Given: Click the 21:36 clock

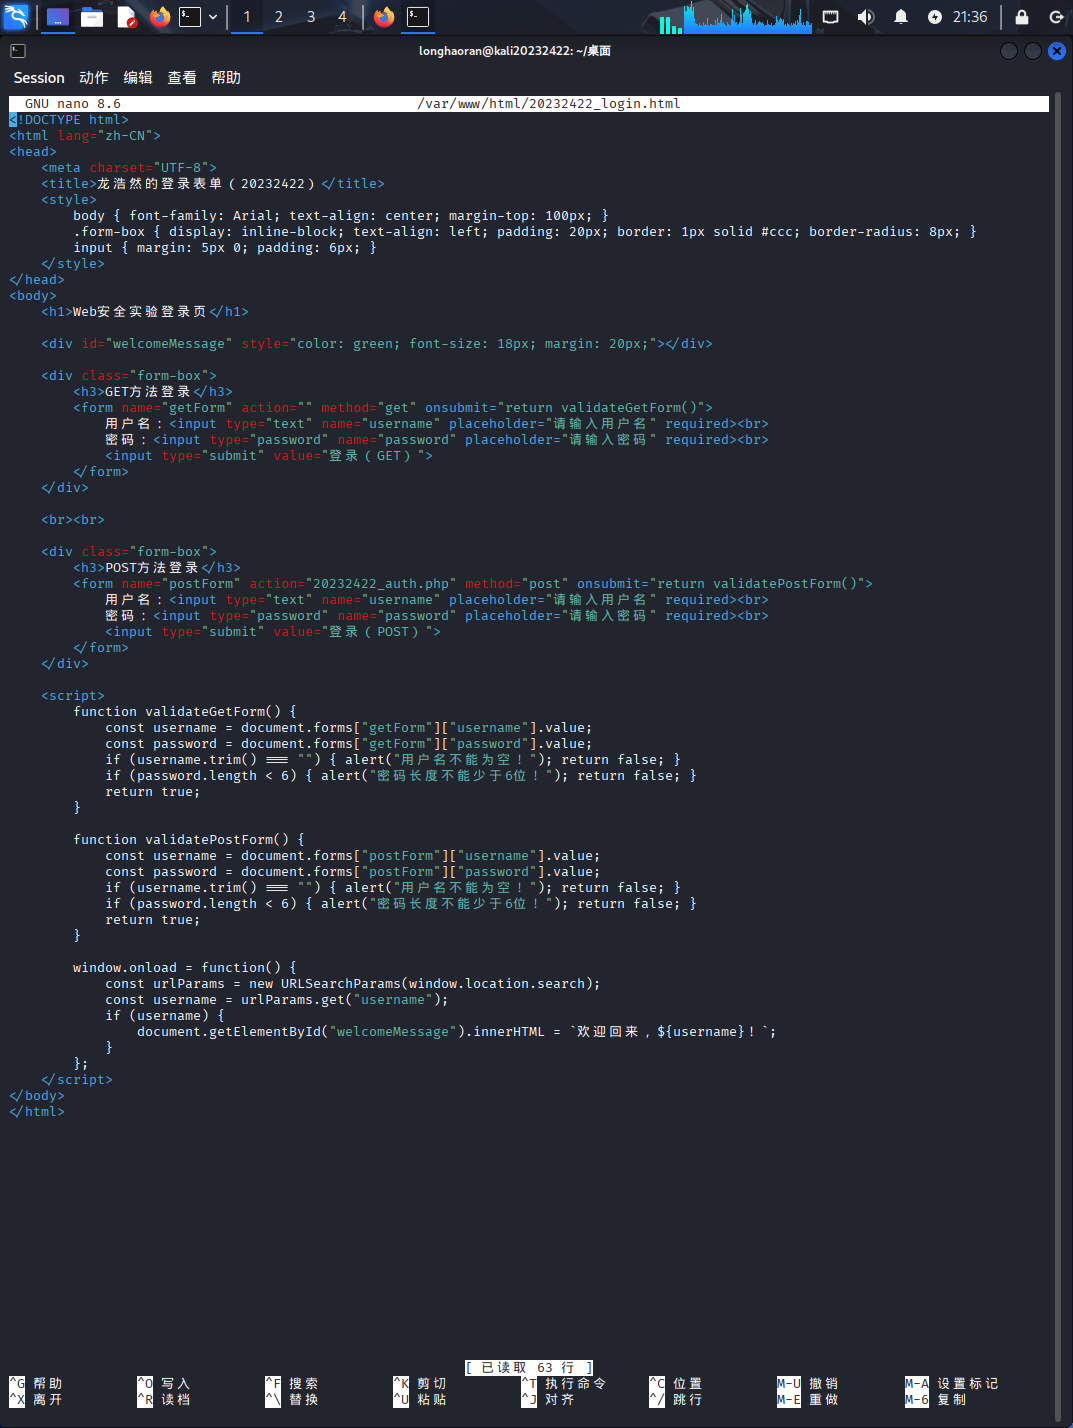Looking at the screenshot, I should point(970,17).
